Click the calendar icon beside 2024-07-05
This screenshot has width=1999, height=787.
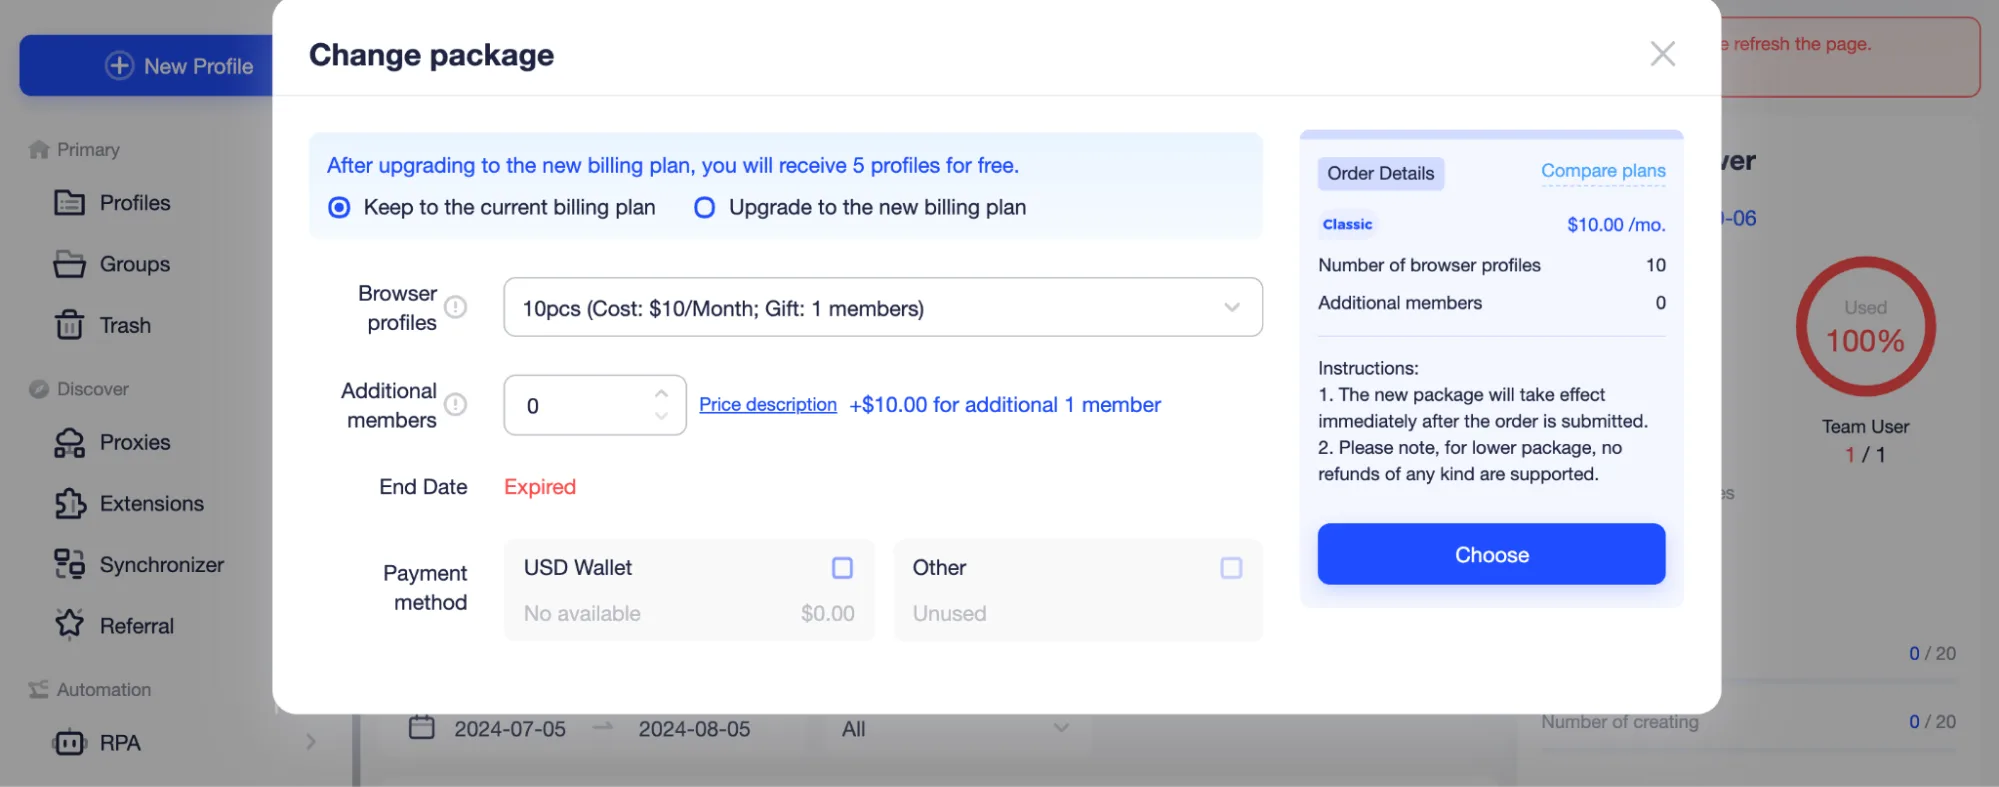pos(422,727)
